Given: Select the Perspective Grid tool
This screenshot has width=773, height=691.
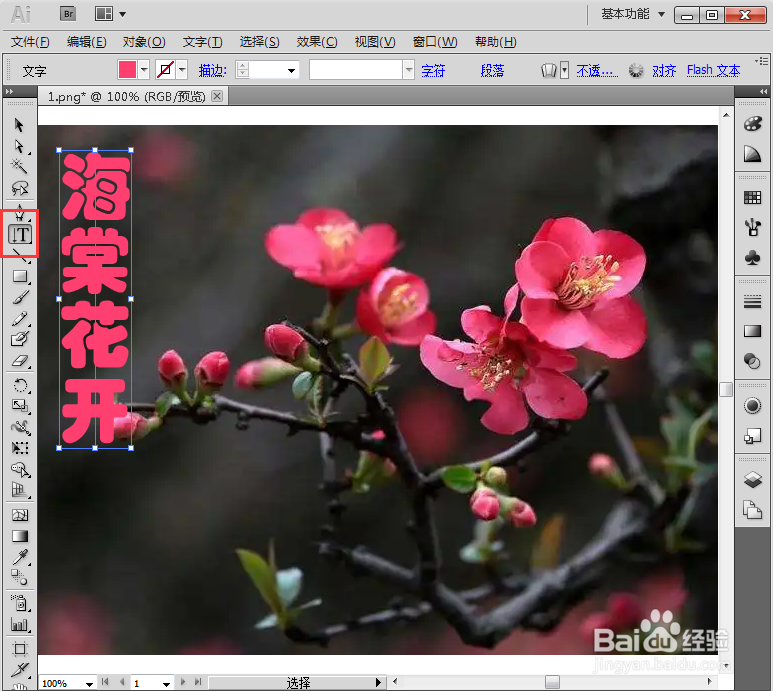Looking at the screenshot, I should tap(20, 490).
